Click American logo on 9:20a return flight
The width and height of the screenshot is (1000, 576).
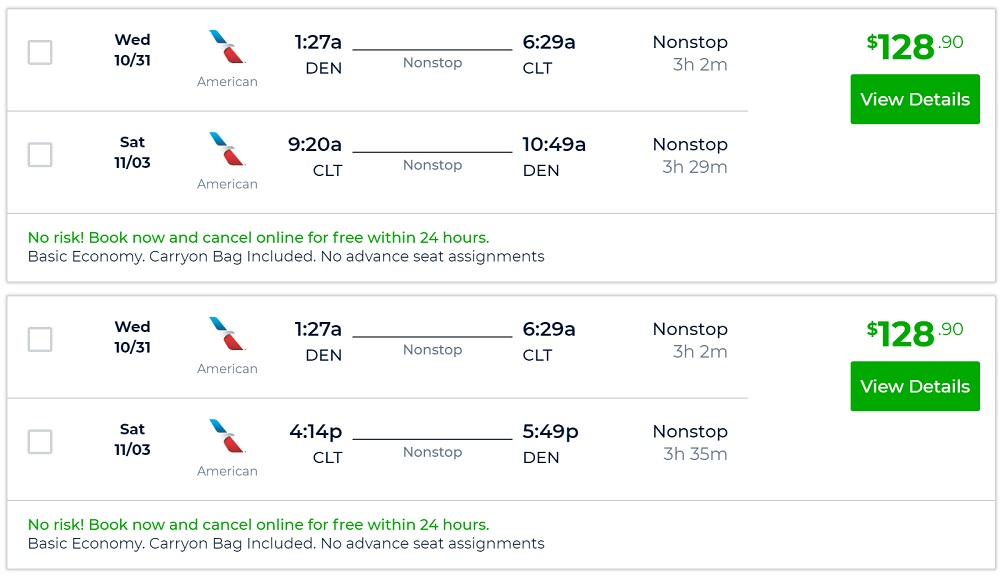[x=227, y=149]
